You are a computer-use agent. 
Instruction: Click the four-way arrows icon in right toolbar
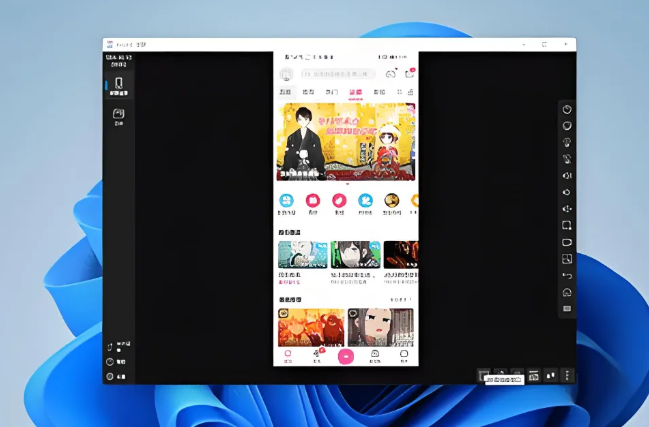[x=567, y=209]
